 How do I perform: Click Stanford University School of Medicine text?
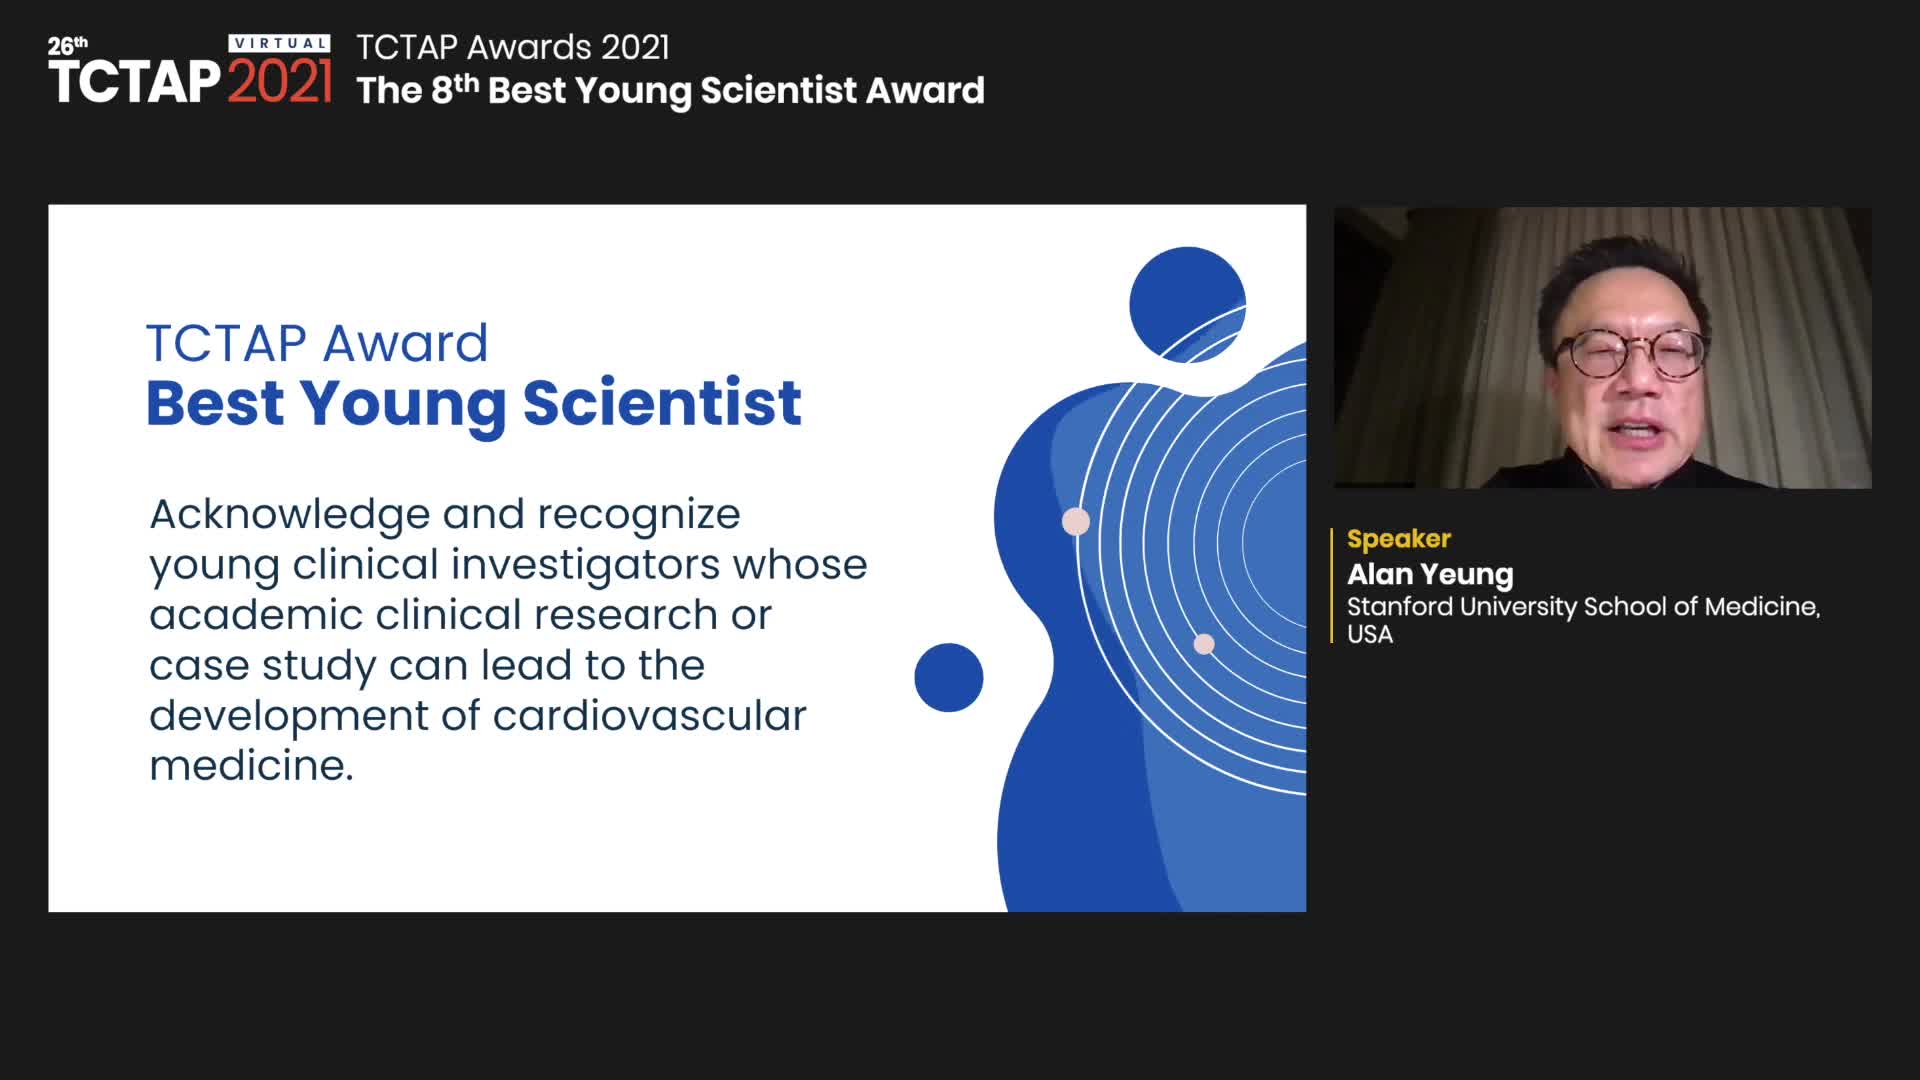[1583, 607]
